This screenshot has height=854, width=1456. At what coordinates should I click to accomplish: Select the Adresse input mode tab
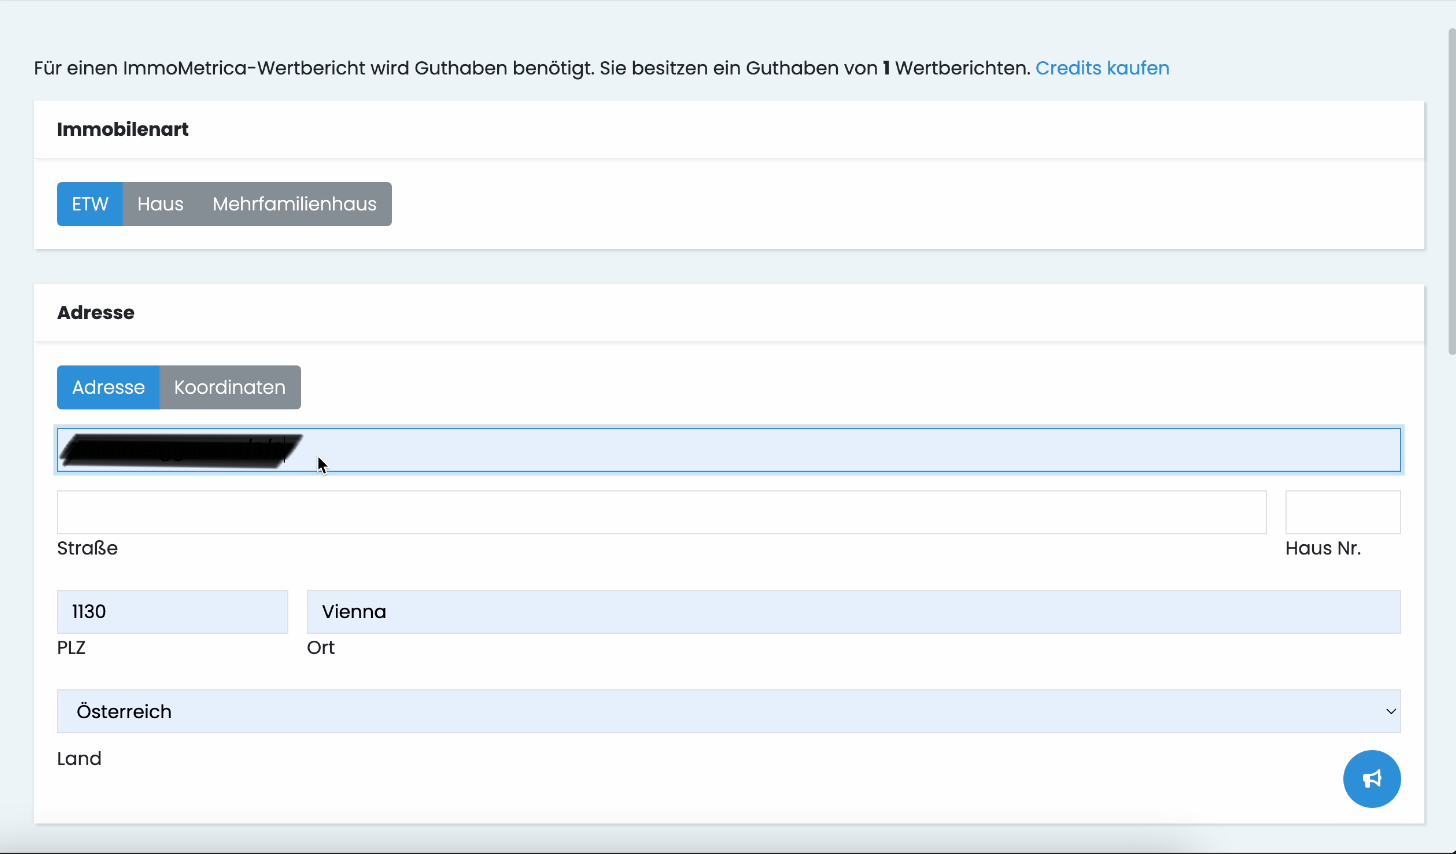click(x=108, y=387)
